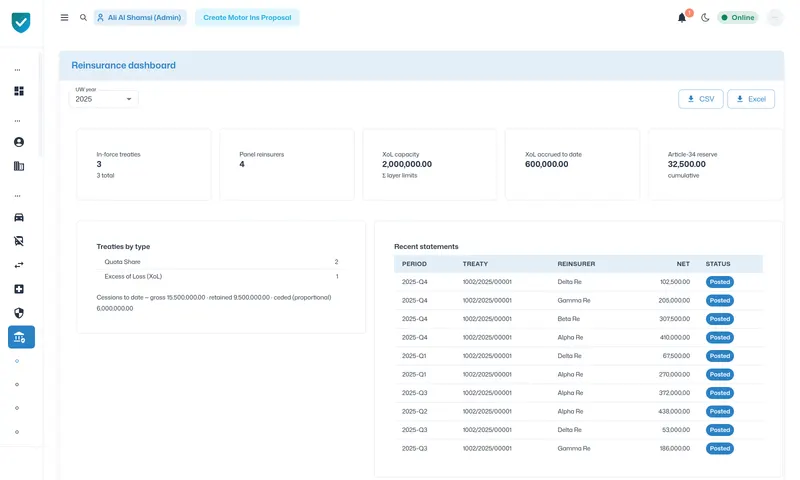Open the dashboard grid icon in the sidebar
Screen dimensions: 800x480
(x=19, y=91)
